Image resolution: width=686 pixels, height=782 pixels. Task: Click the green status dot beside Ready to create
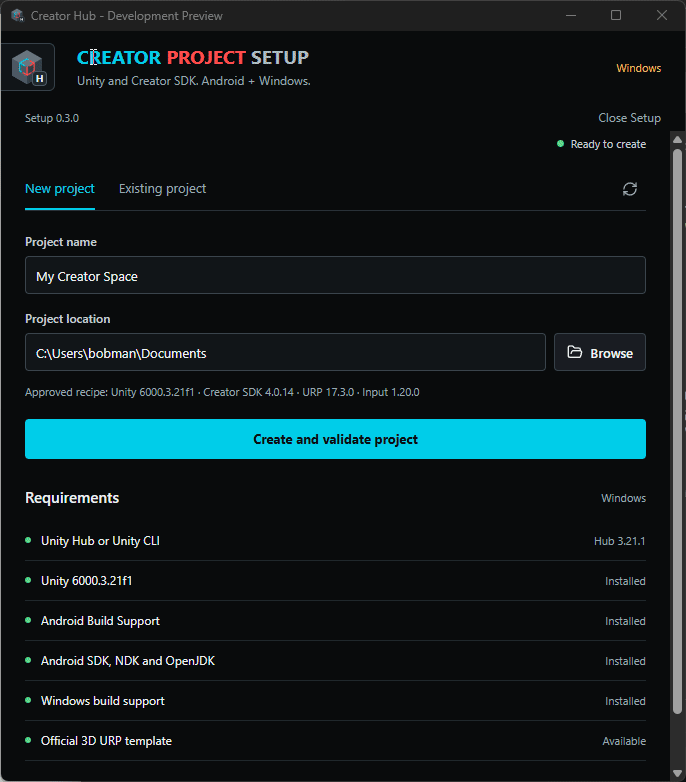tap(560, 144)
